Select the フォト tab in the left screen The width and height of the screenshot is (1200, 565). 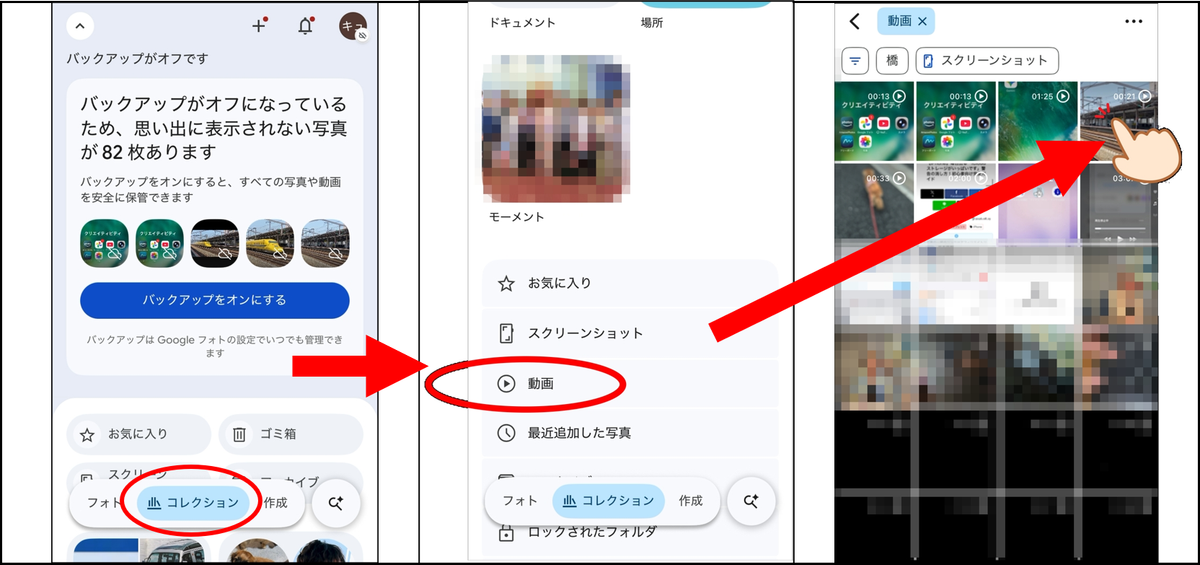coord(103,503)
